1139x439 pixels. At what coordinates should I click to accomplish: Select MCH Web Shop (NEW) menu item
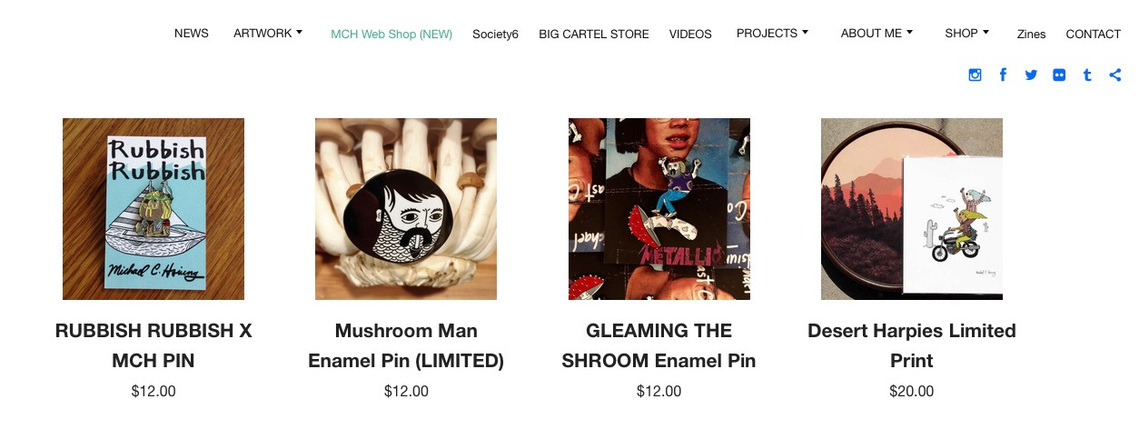click(392, 34)
